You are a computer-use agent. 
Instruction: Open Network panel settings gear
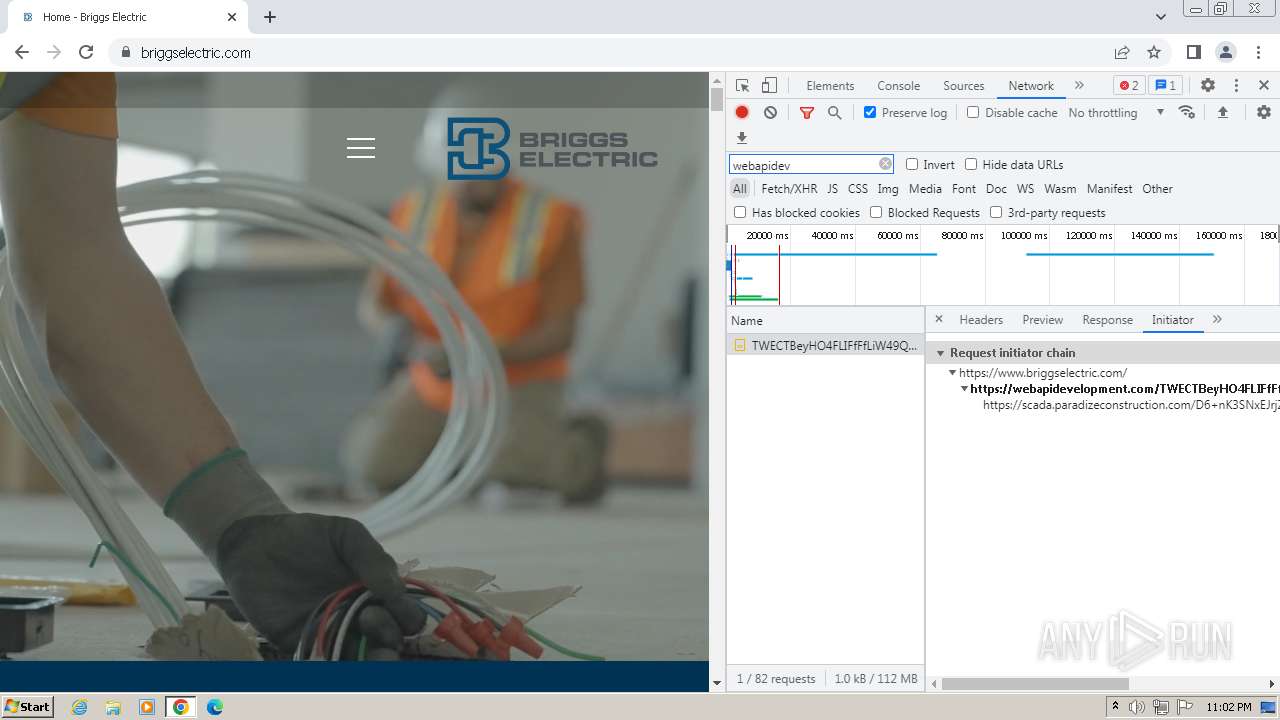tap(1264, 112)
